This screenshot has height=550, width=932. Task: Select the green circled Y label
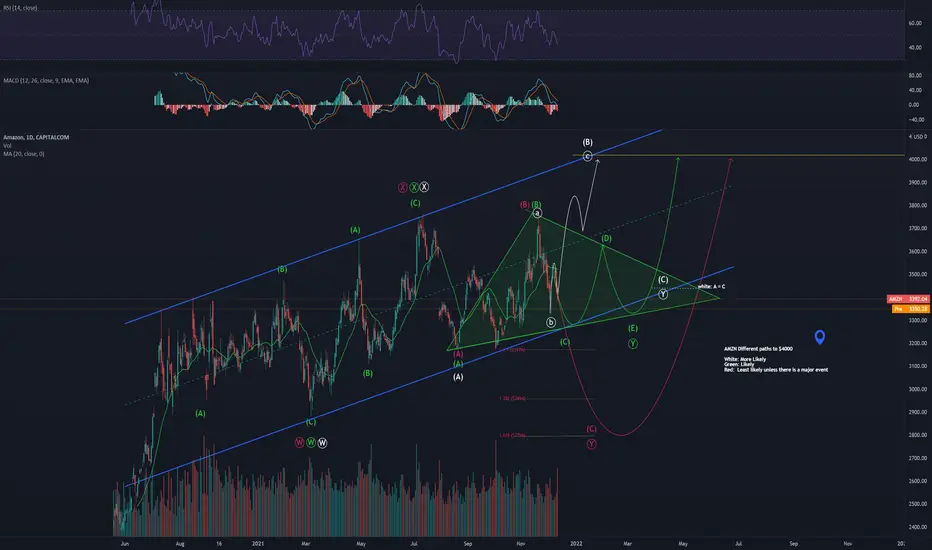coord(633,343)
